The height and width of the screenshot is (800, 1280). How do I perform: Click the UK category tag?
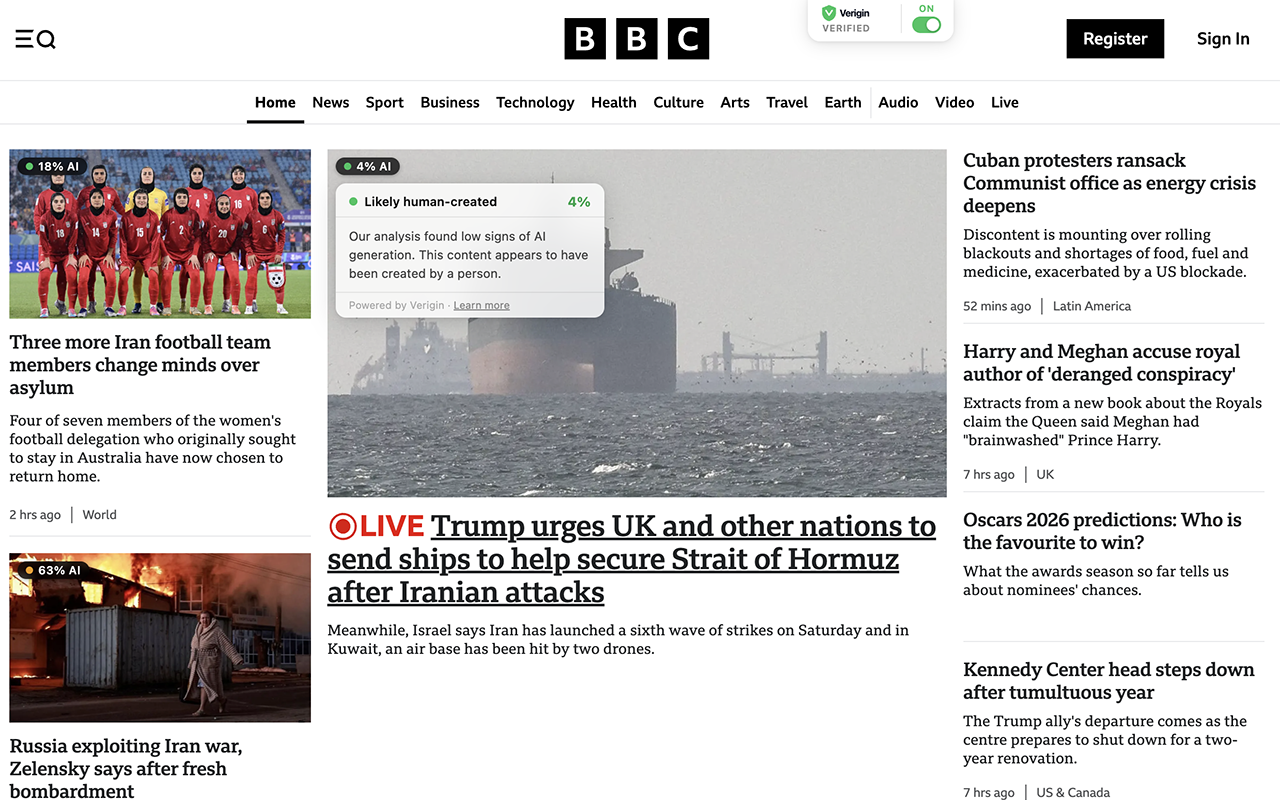(x=1045, y=475)
